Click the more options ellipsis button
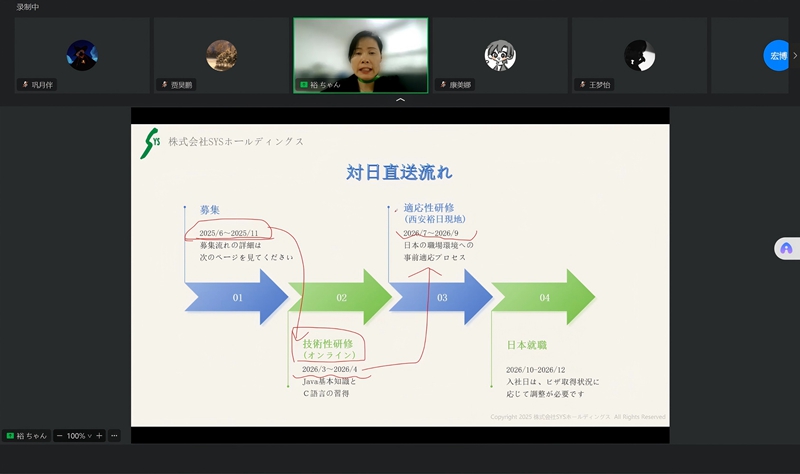 [x=114, y=436]
